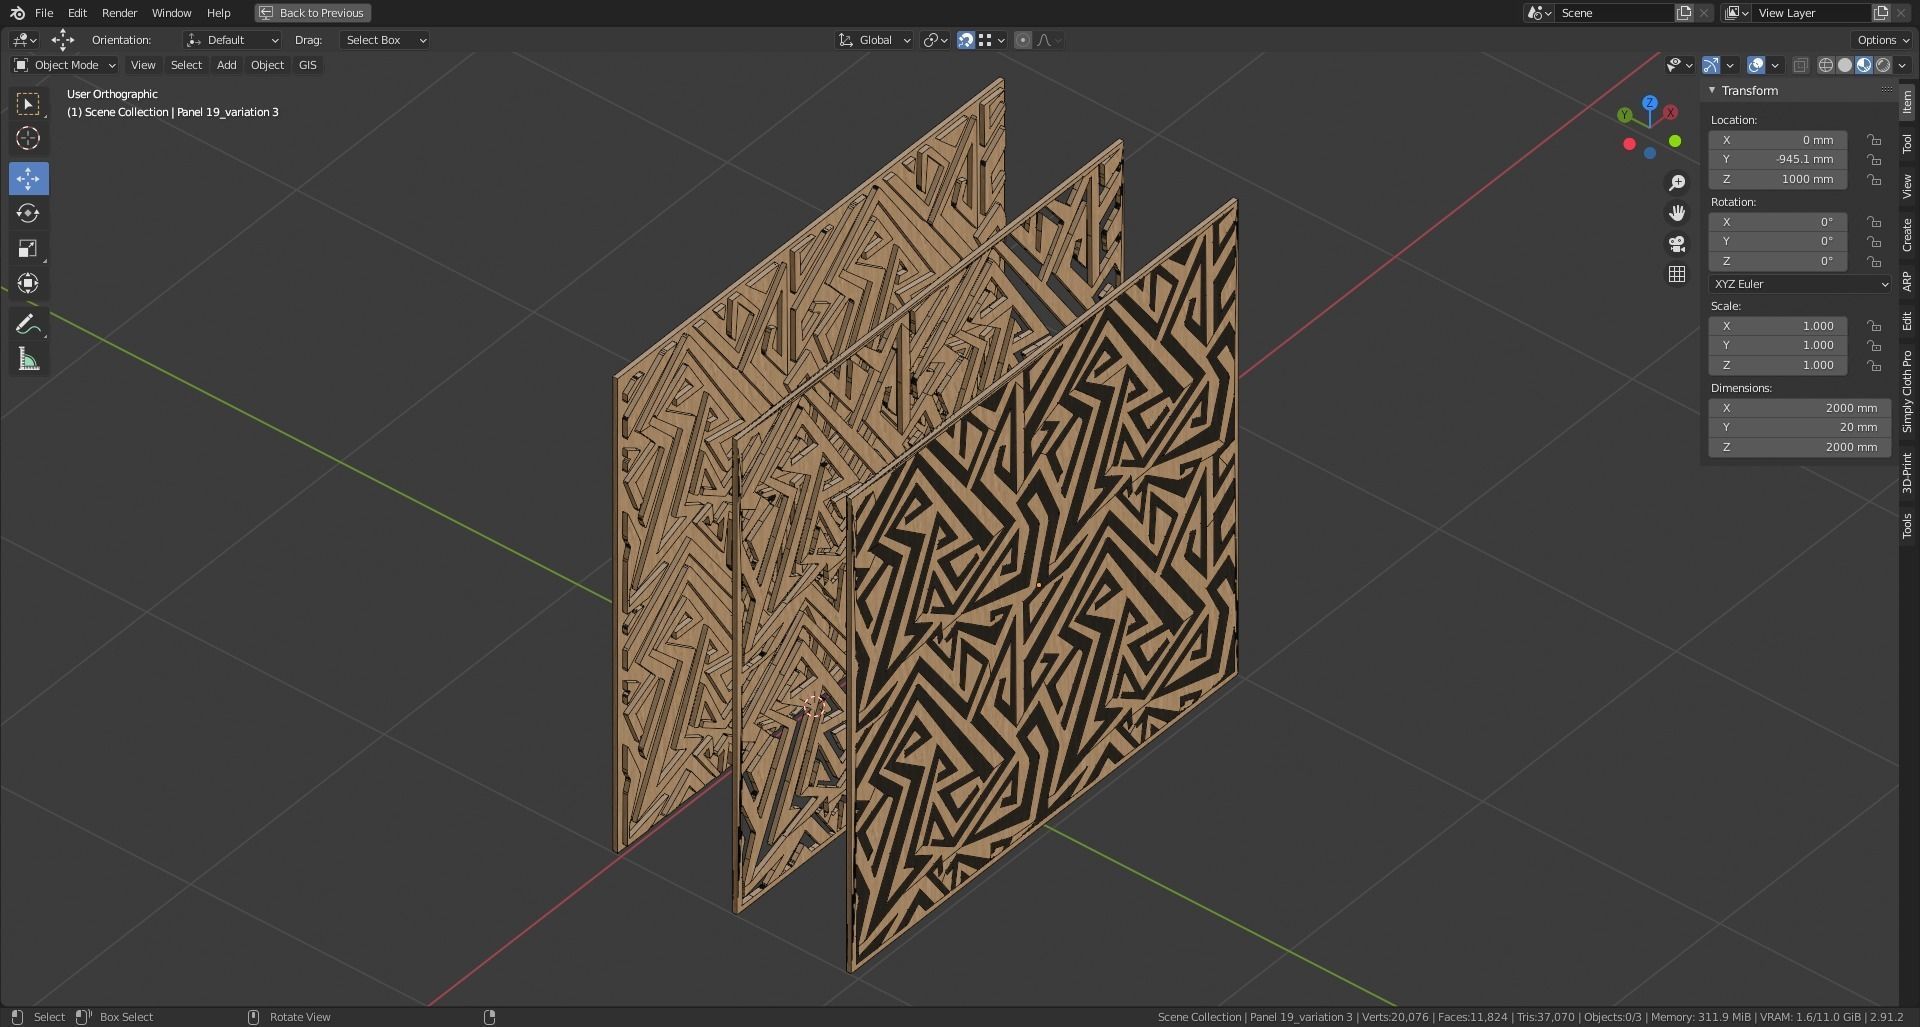Open the viewport Add menu
This screenshot has height=1027, width=1920.
tap(227, 65)
